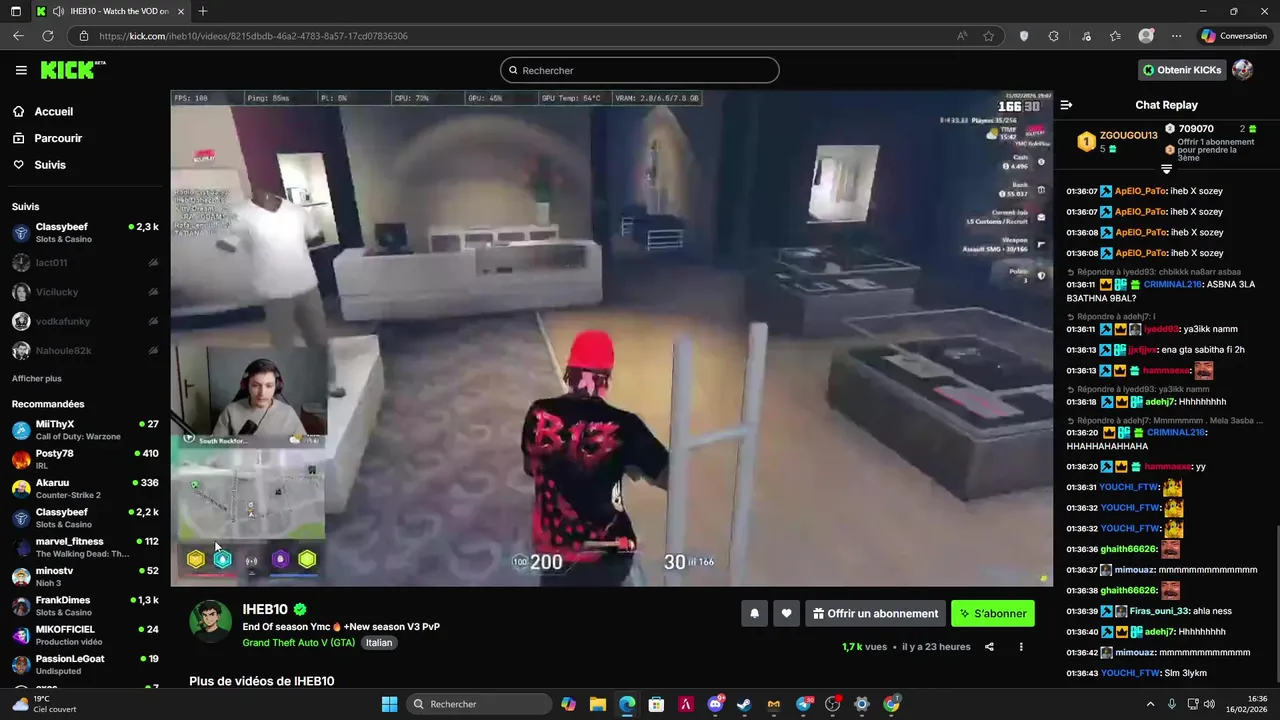The width and height of the screenshot is (1280, 720).
Task: Open the hamburger sidebar menu
Action: (x=21, y=70)
